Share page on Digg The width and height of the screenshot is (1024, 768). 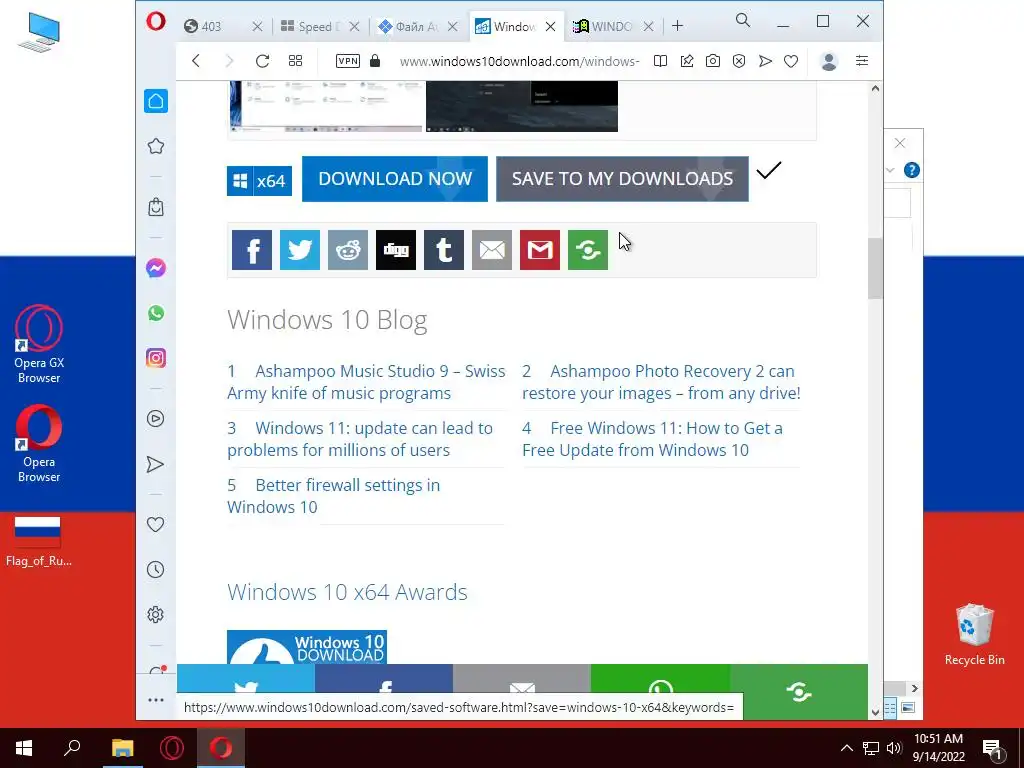coord(396,250)
